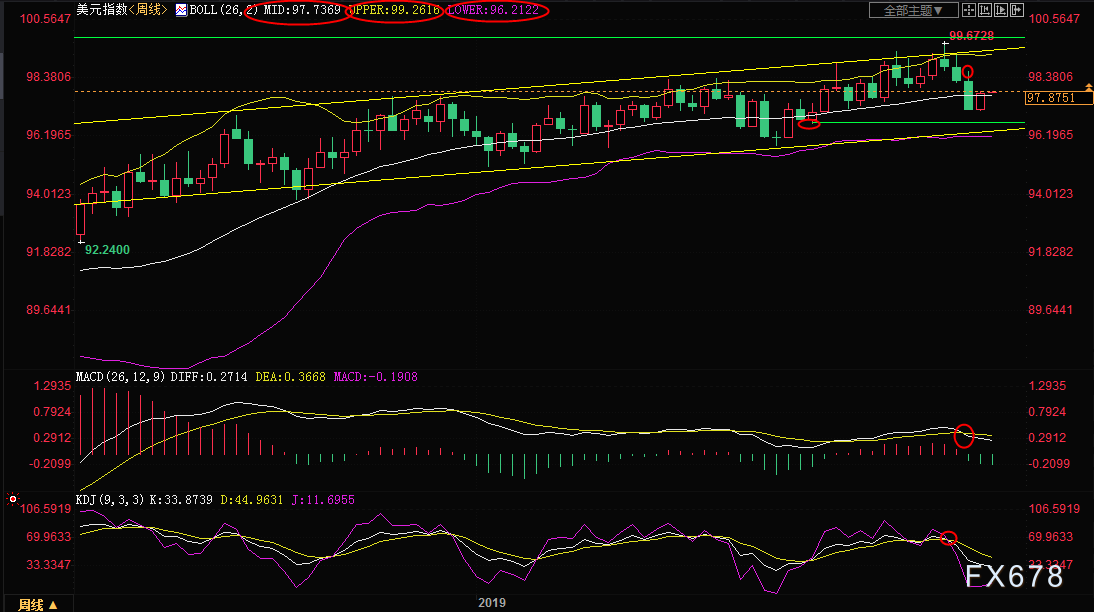Open the 全部主题 theme dropdown

pyautogui.click(x=913, y=10)
